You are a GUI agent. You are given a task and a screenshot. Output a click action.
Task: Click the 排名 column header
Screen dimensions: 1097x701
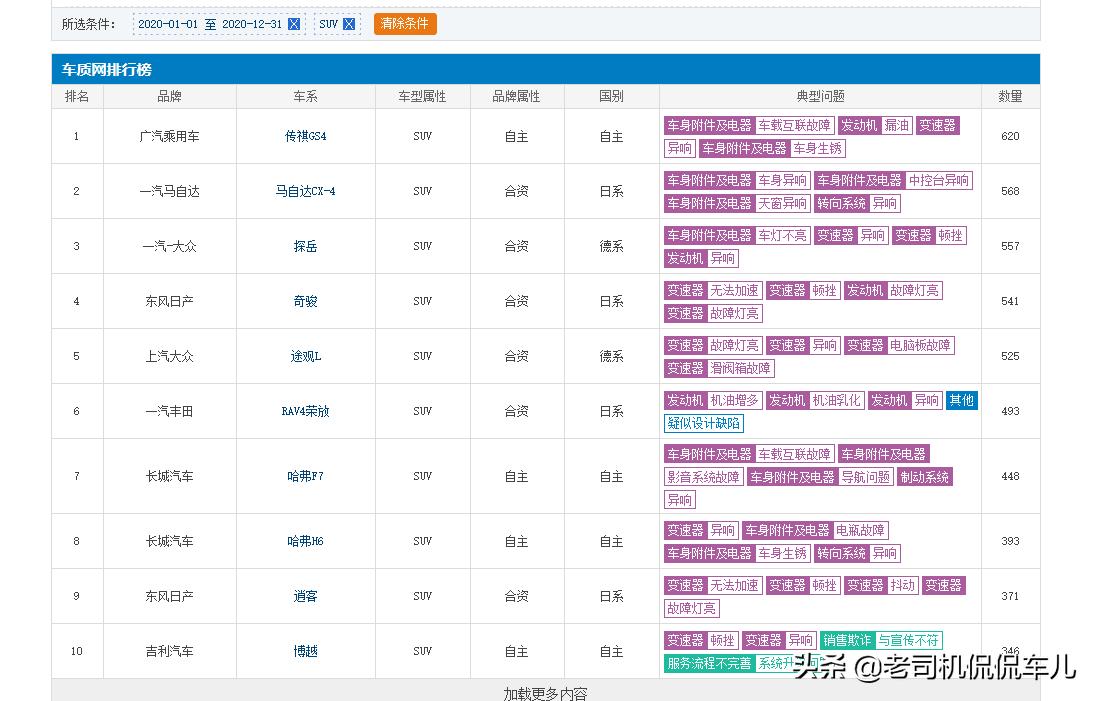coord(77,97)
